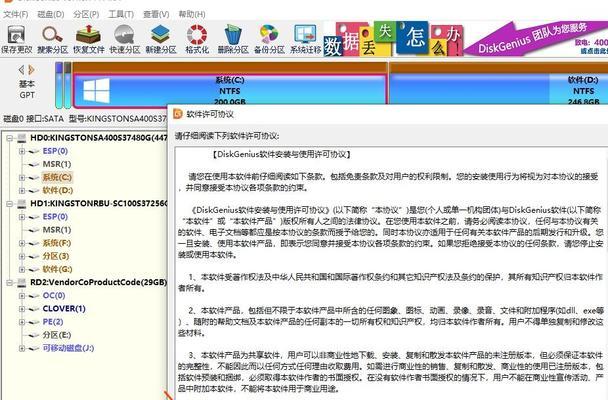Click the DiskGenius icon in license dialog title
This screenshot has width=608, height=400.
(x=178, y=114)
